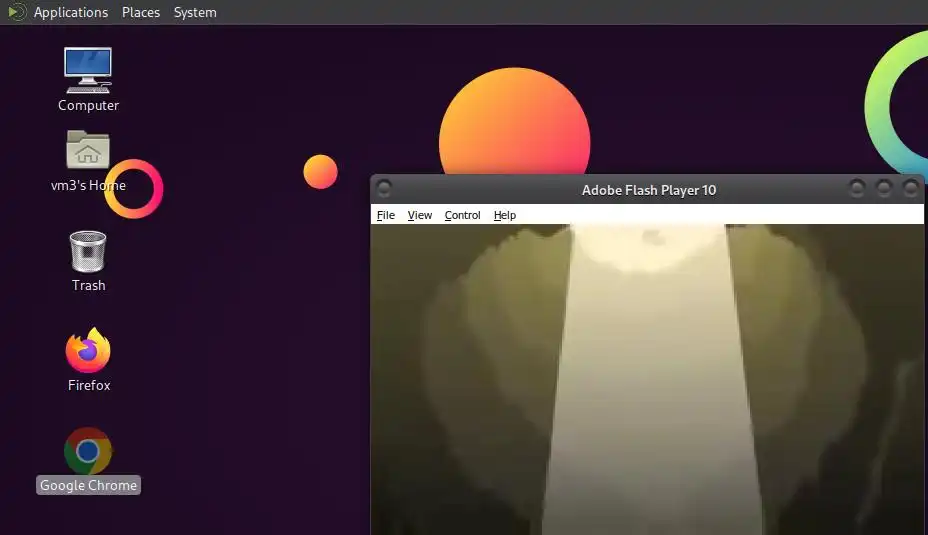Click the Google Chrome icon label

(88, 485)
